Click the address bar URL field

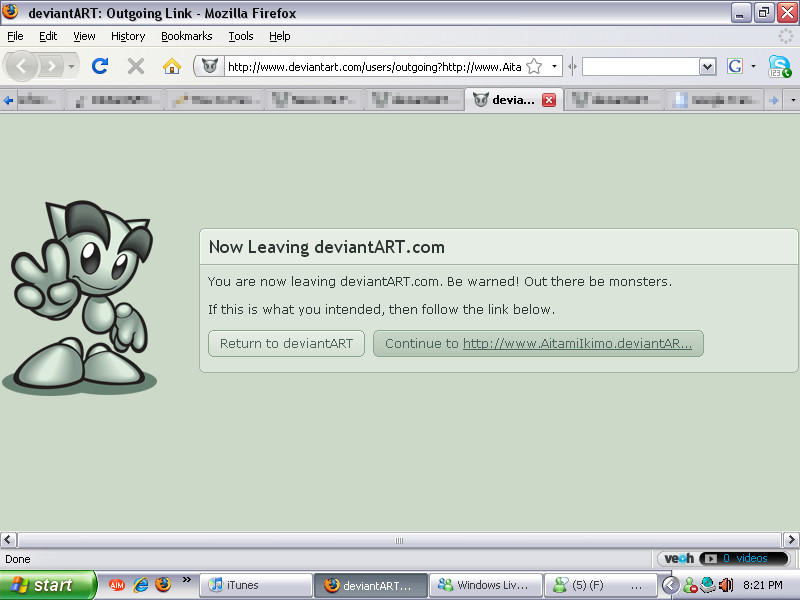(x=374, y=67)
